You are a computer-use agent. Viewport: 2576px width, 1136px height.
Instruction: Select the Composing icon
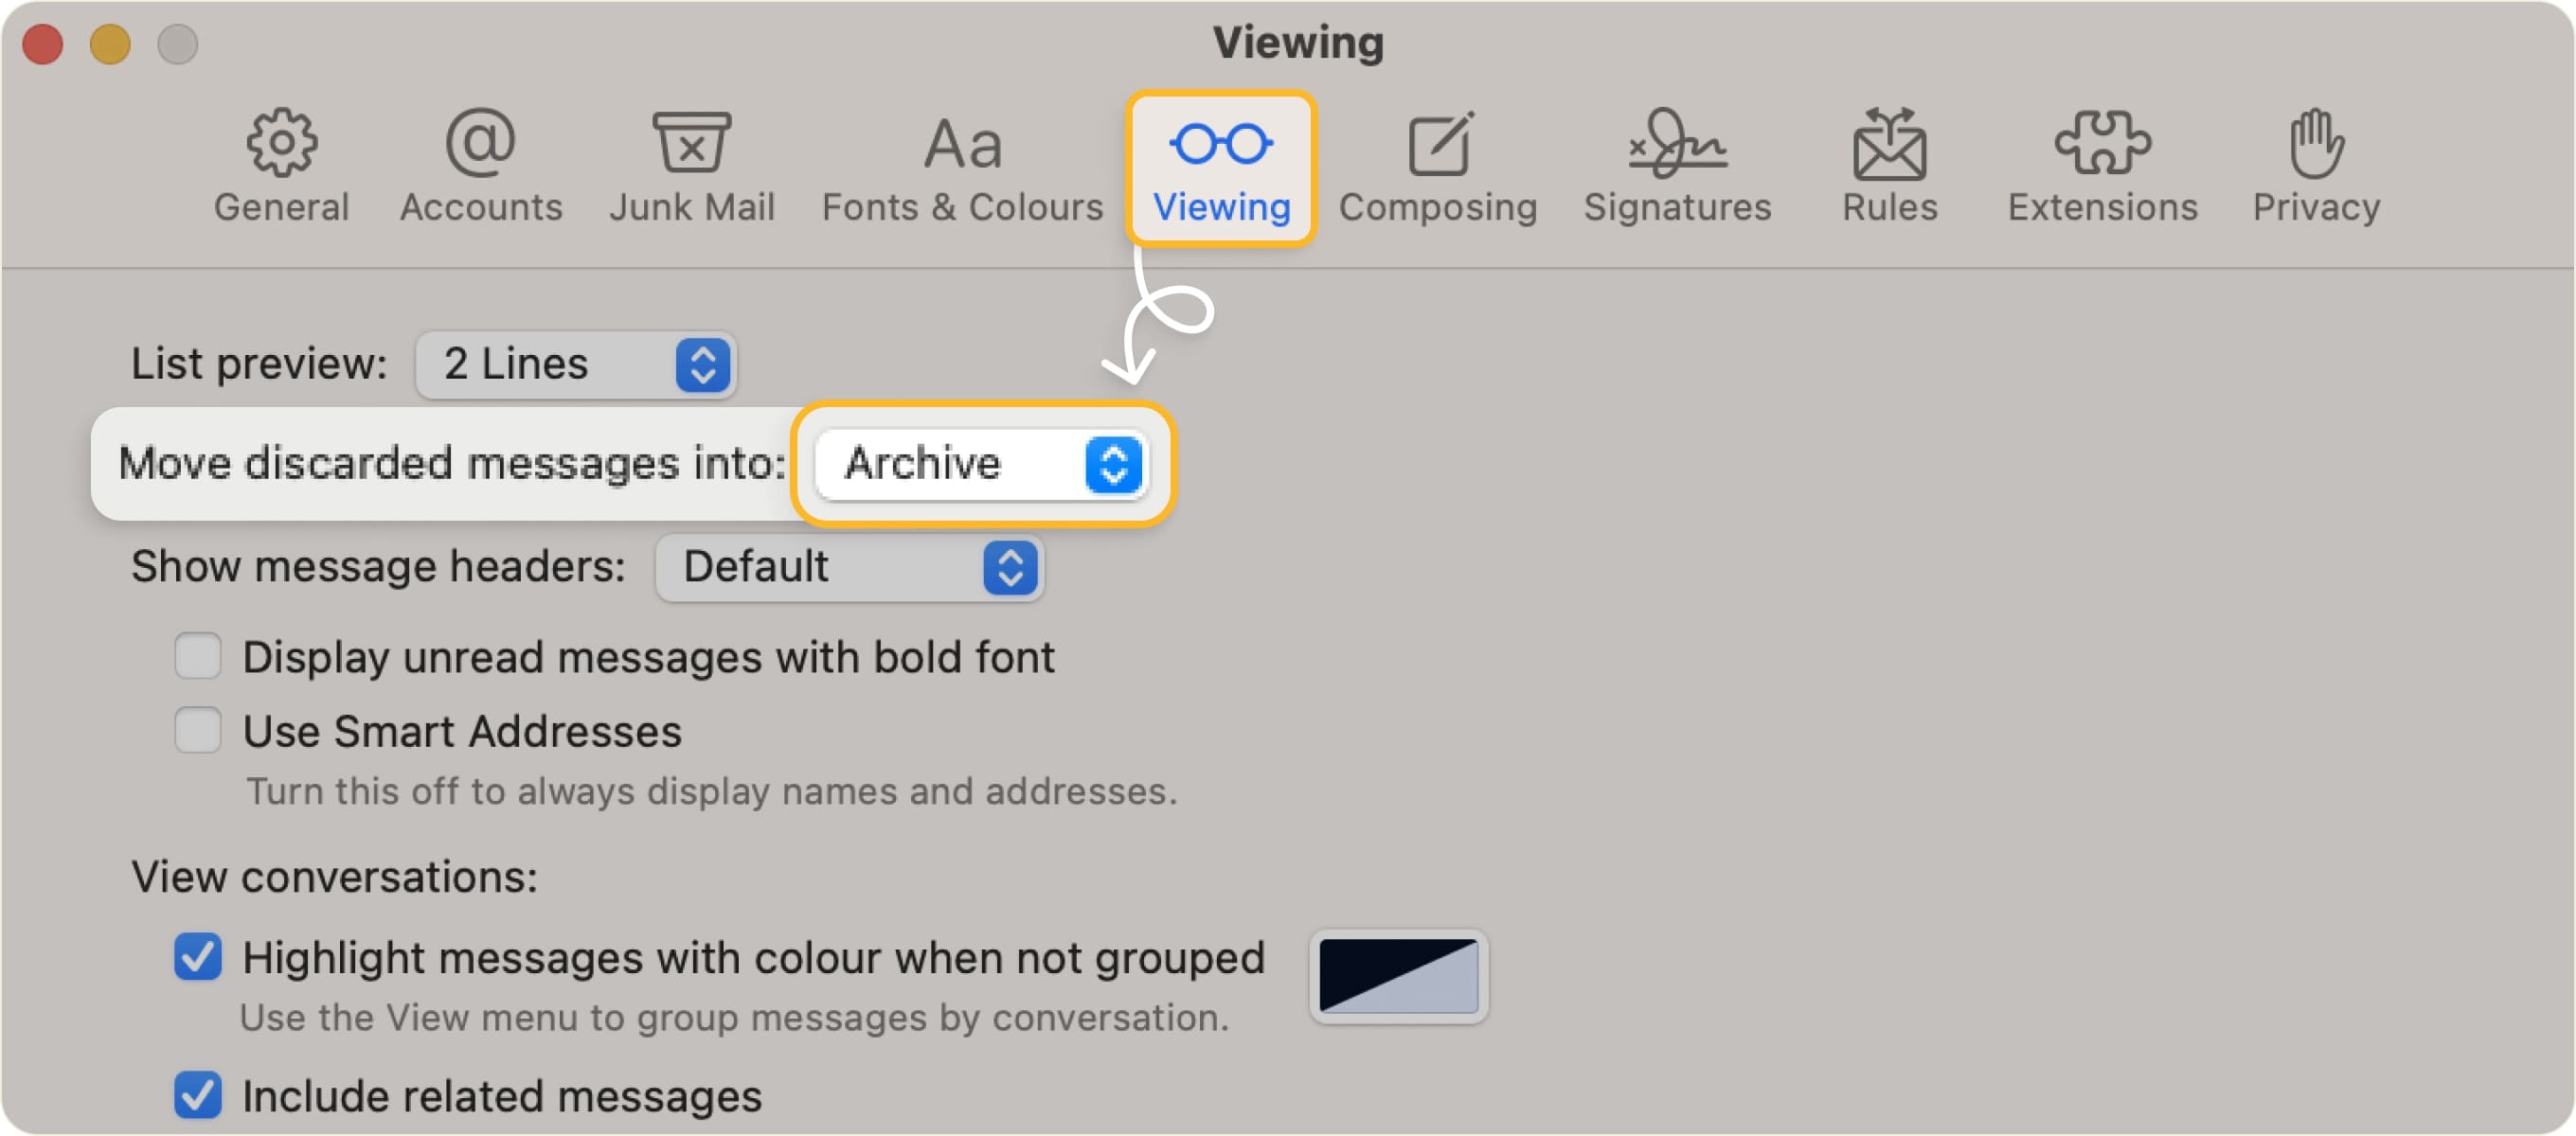(x=1438, y=160)
